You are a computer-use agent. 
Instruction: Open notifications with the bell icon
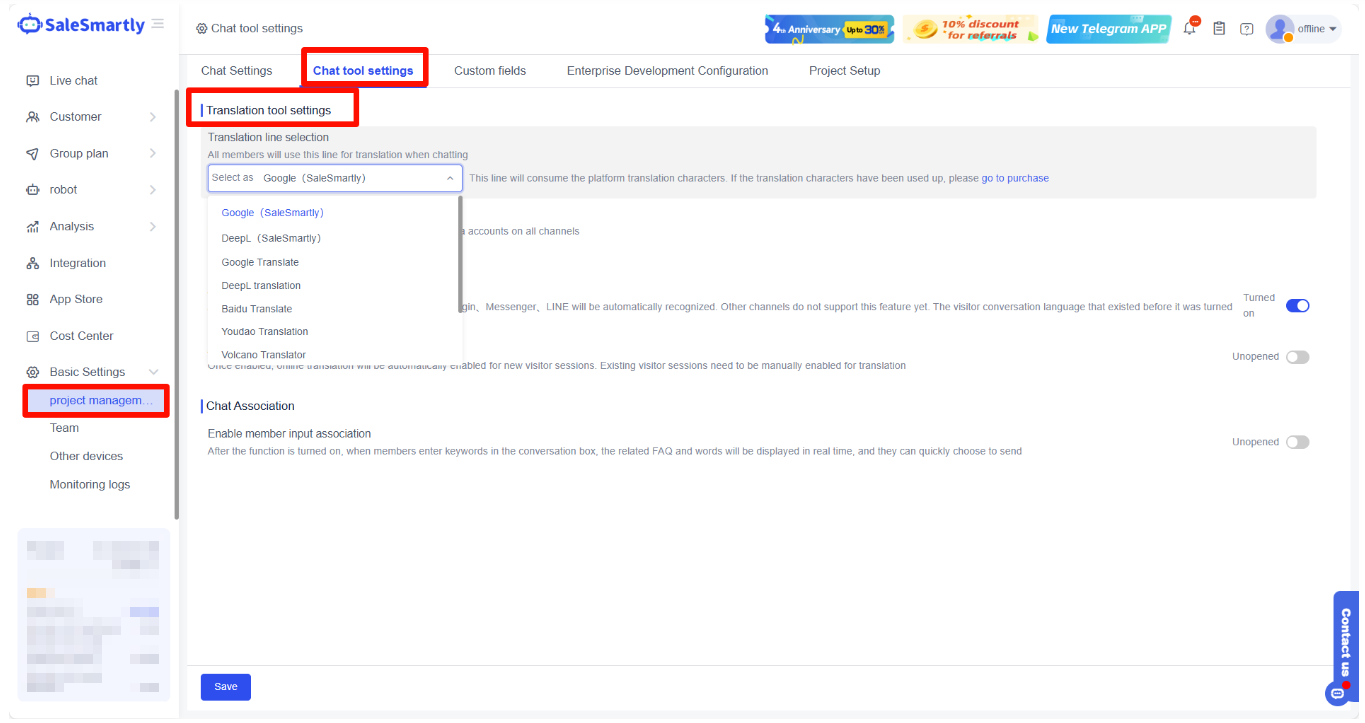tap(1190, 27)
